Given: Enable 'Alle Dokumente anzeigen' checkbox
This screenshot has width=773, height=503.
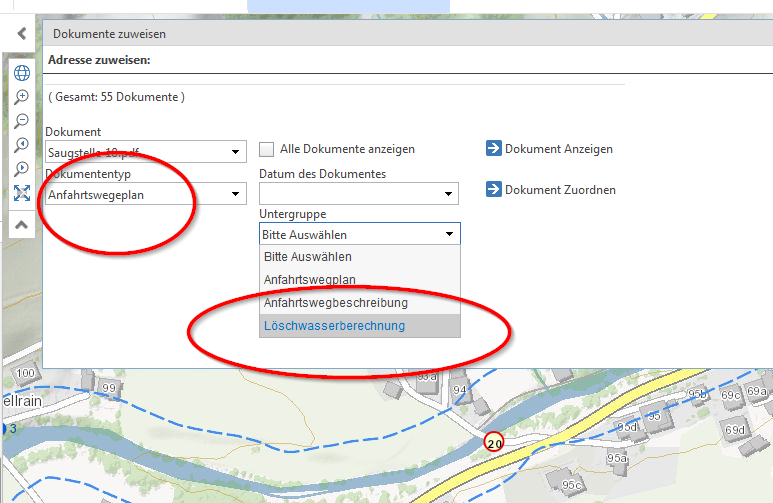Looking at the screenshot, I should pos(267,150).
